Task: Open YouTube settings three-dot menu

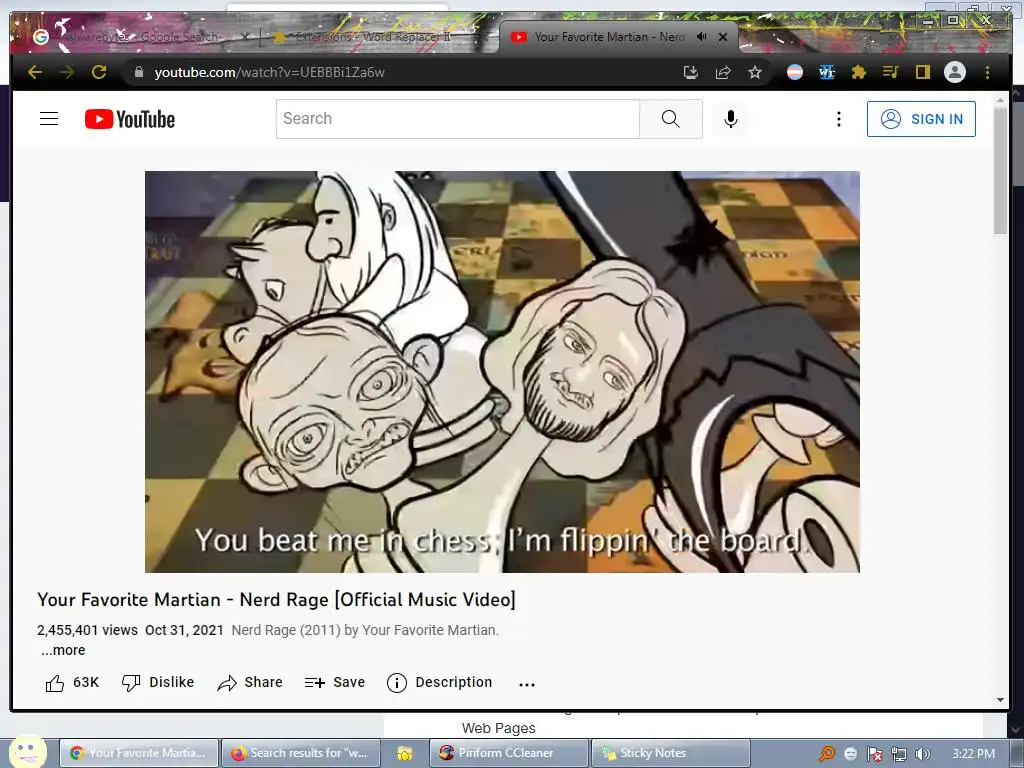Action: [x=839, y=119]
